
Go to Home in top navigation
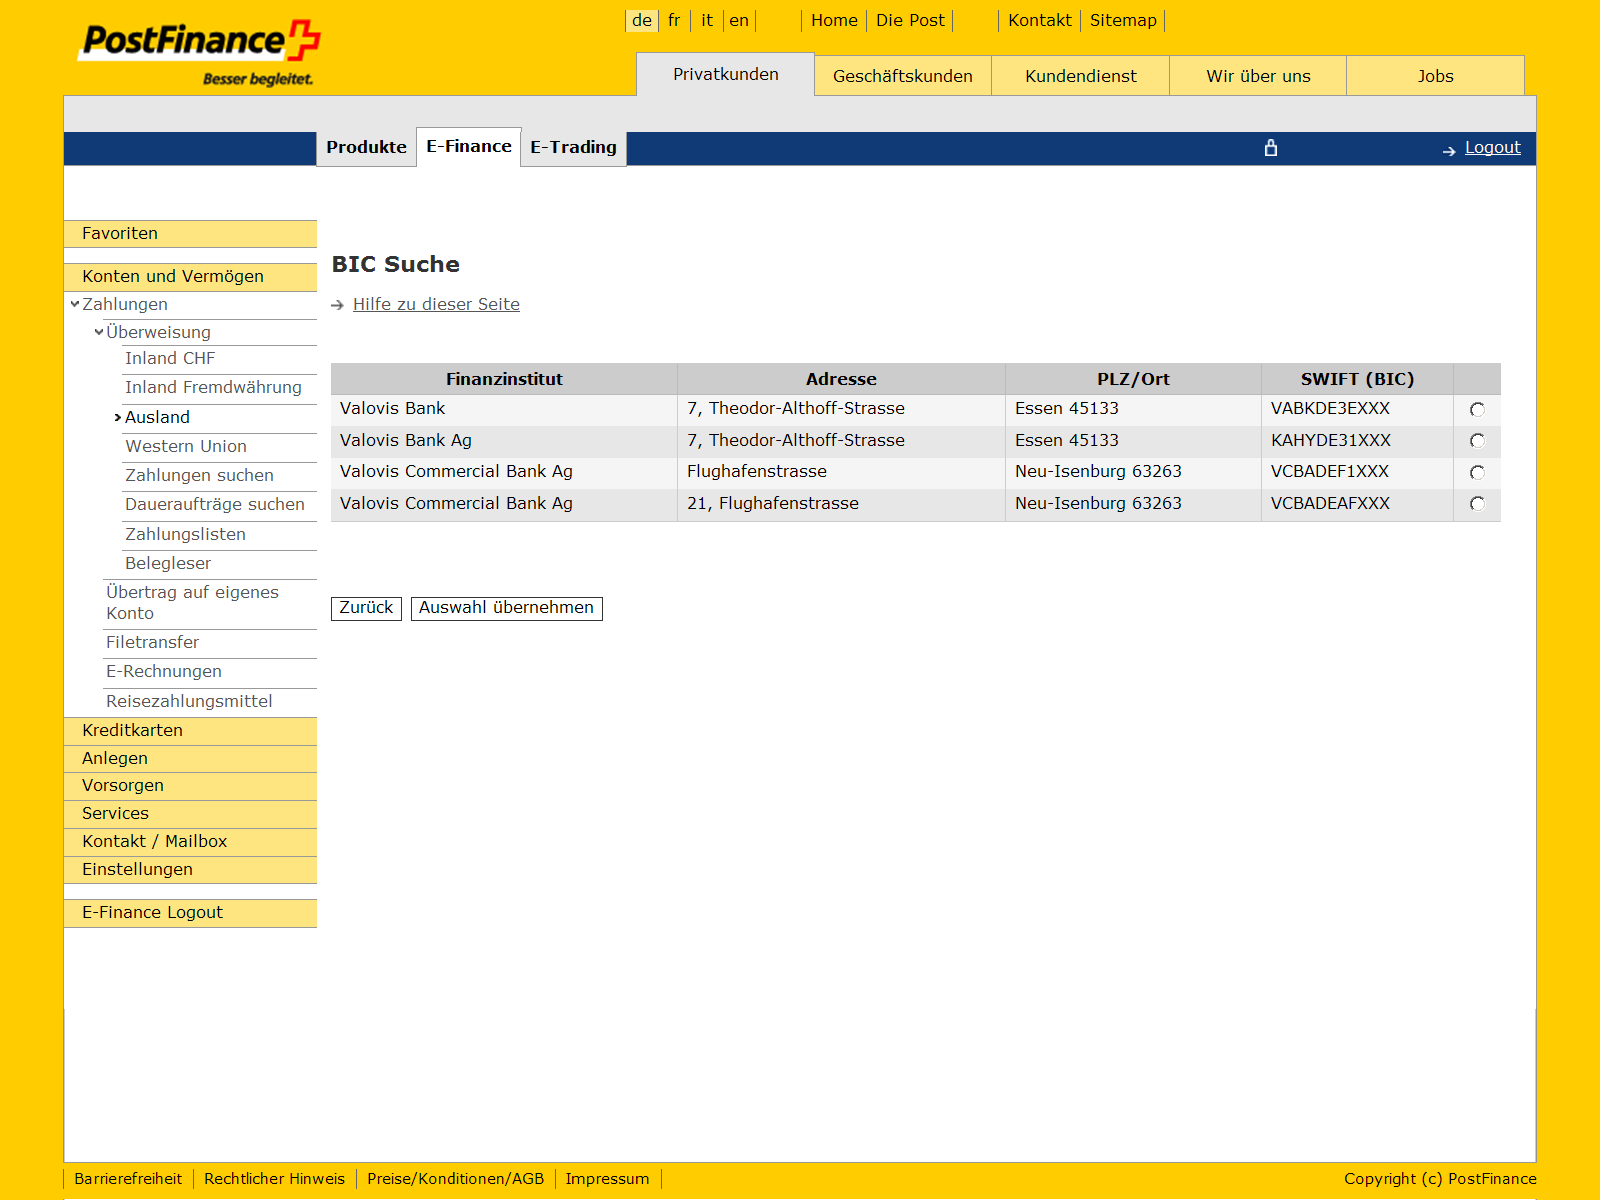coord(834,20)
